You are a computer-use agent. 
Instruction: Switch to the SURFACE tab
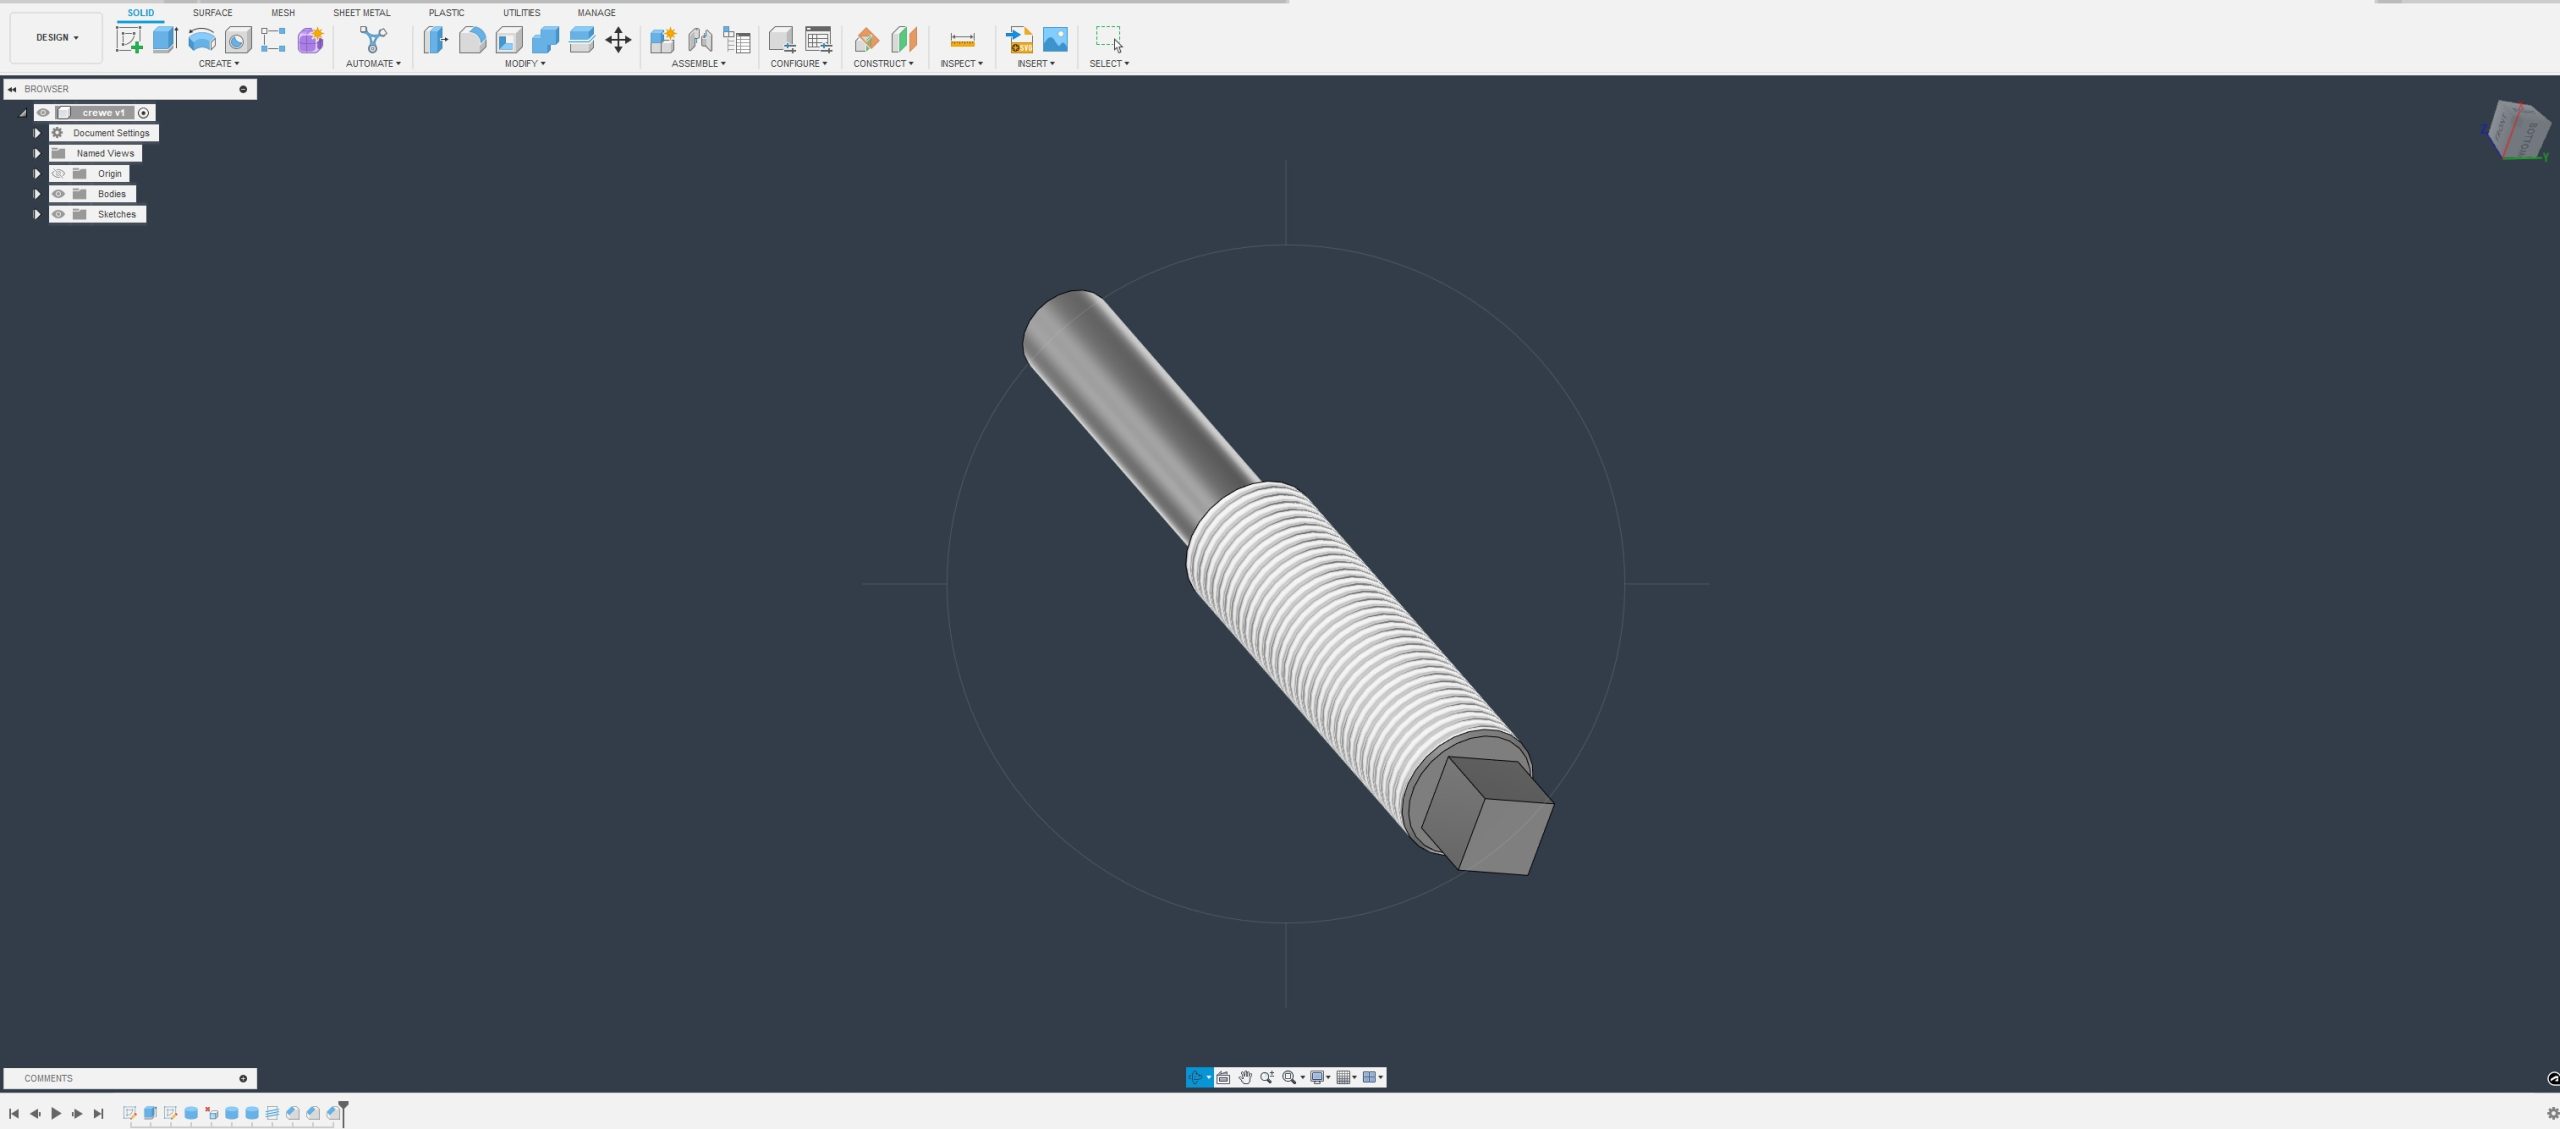(x=212, y=13)
